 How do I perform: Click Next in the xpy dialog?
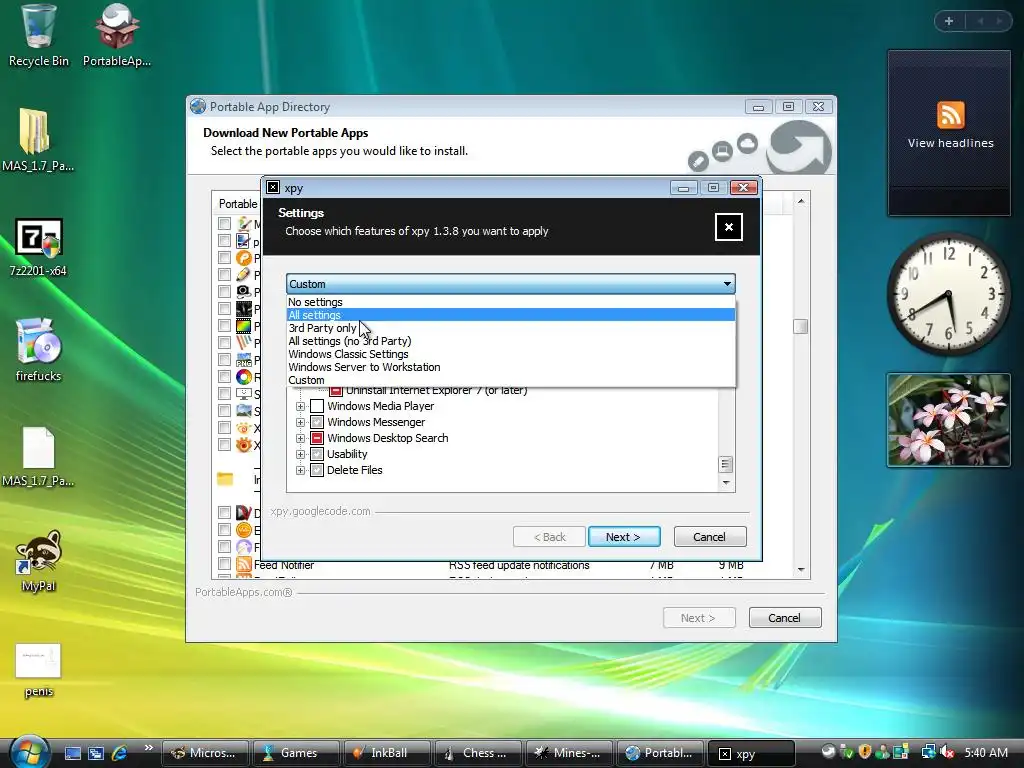coord(624,537)
